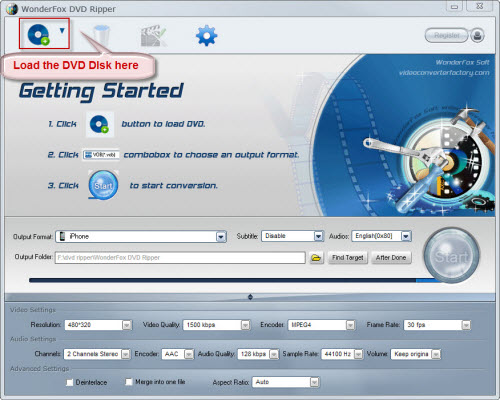
Task: Click the Register button
Action: (x=447, y=35)
